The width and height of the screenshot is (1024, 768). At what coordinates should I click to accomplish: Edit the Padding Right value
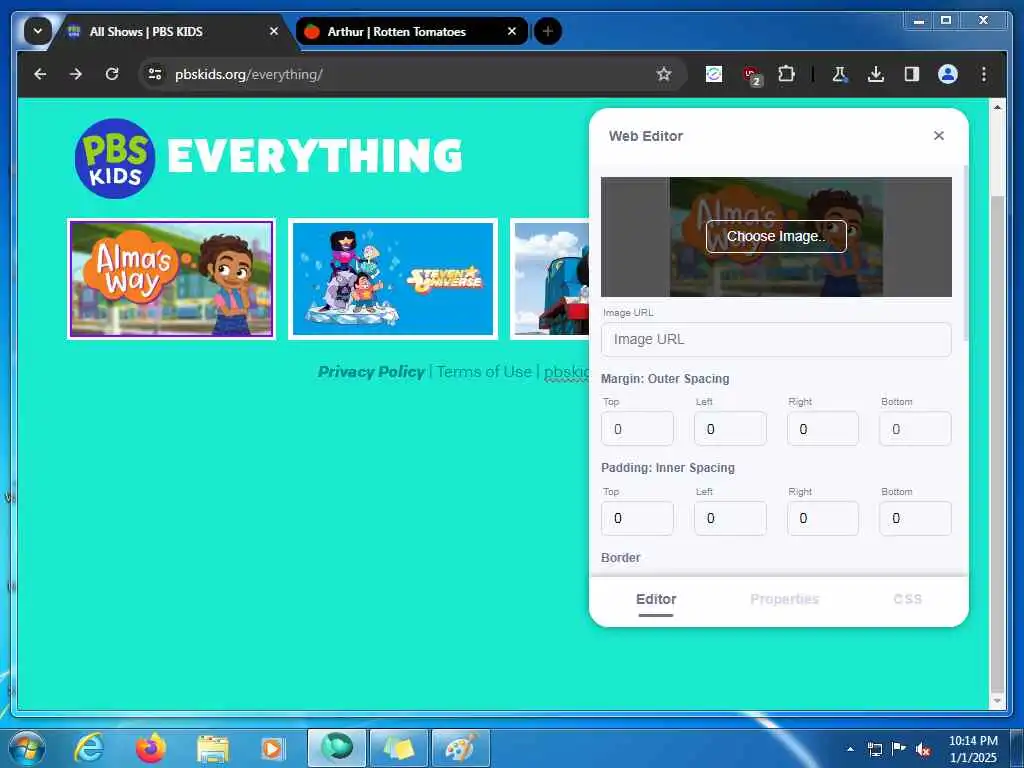point(823,519)
